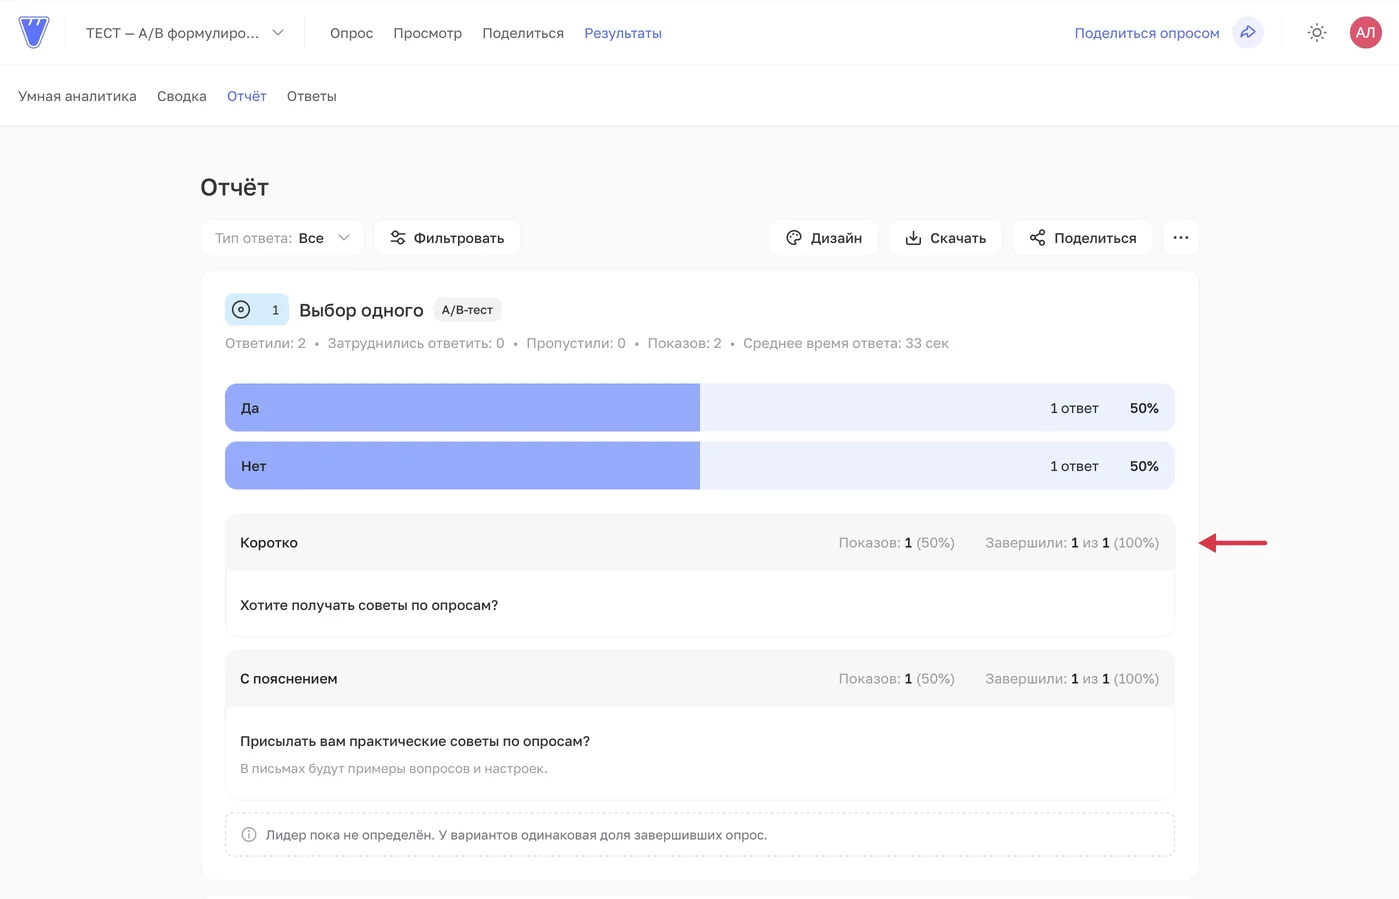
Task: Click the Среднее время ответа: 33 сек stat
Action: pos(846,343)
